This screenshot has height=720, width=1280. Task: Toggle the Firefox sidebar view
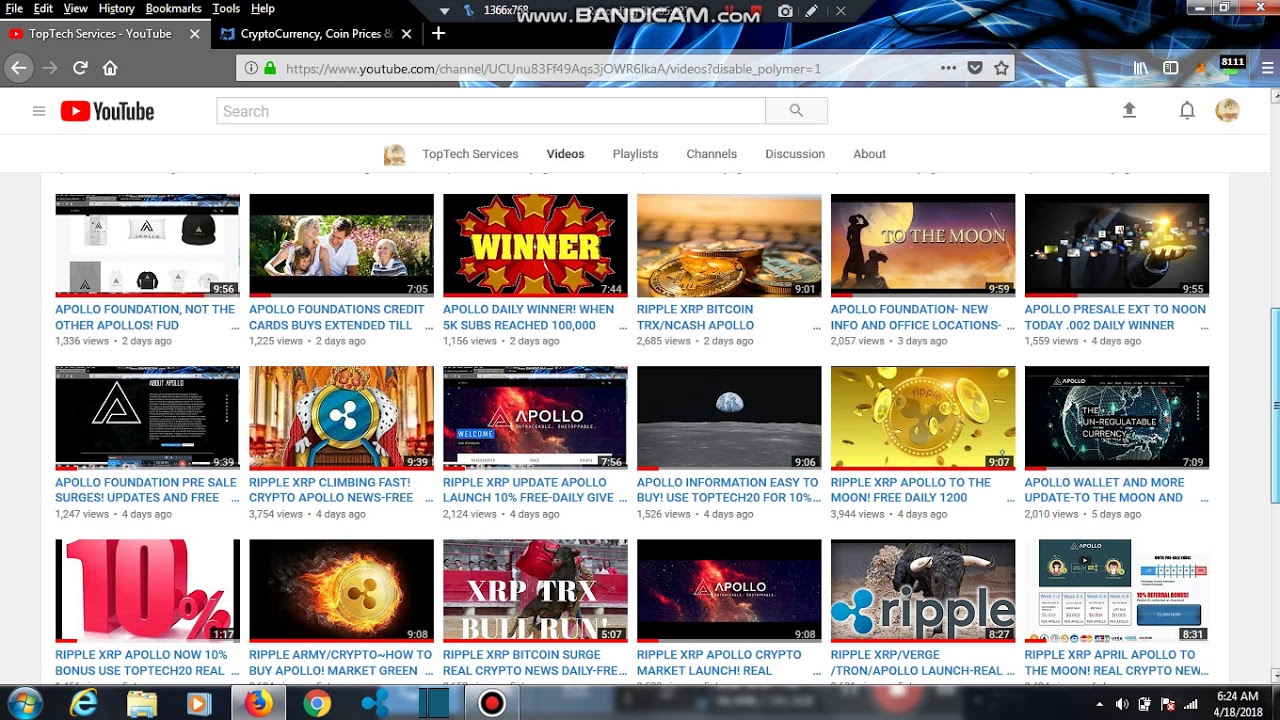(1171, 68)
